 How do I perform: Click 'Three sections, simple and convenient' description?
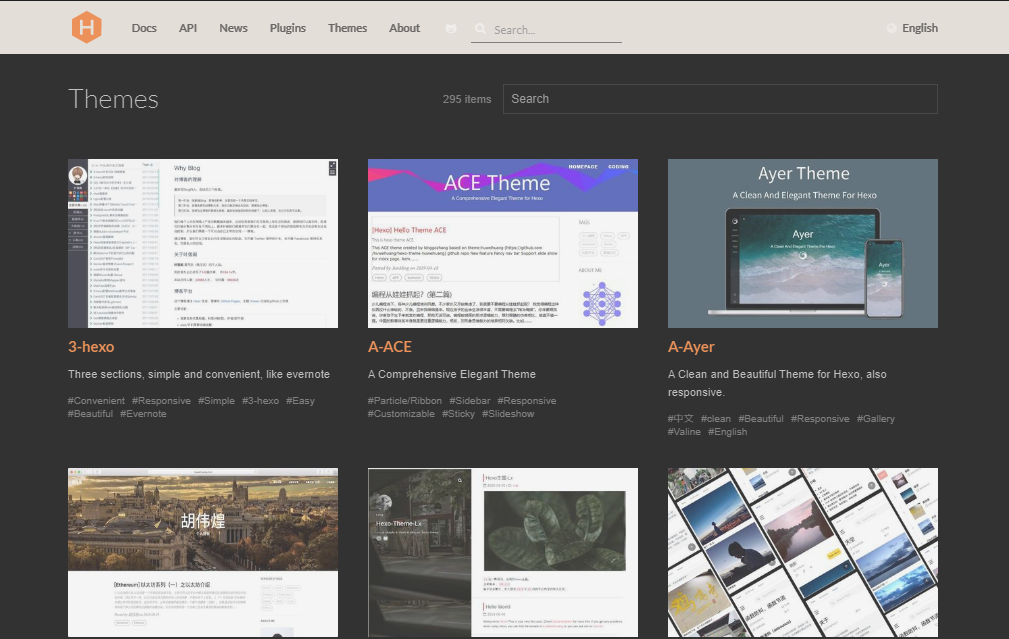[x=199, y=374]
